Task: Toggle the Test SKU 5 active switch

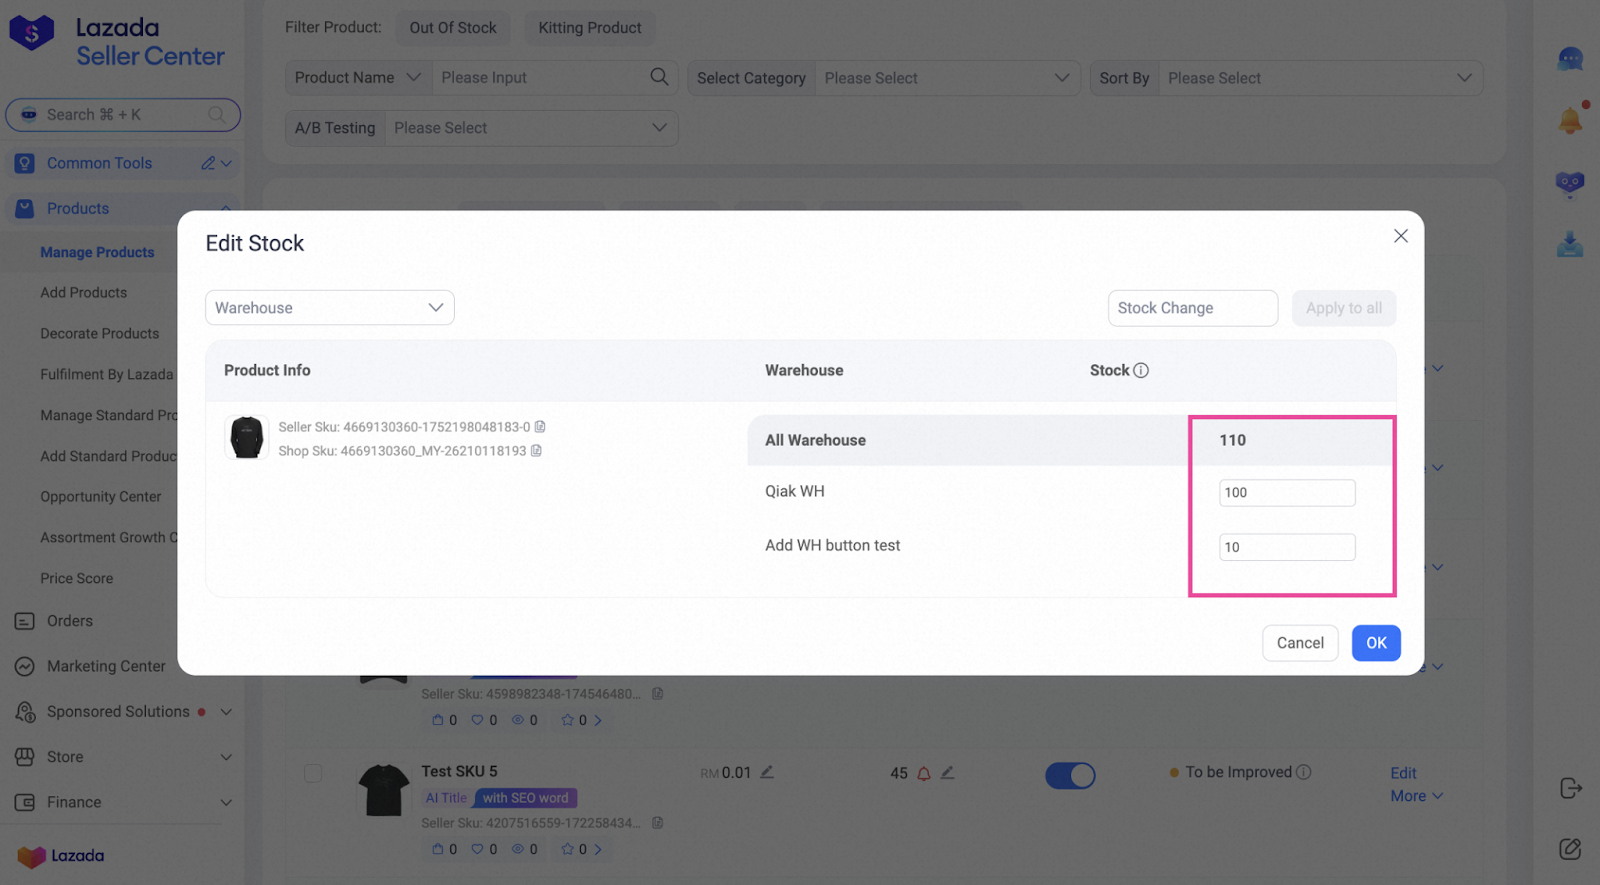Action: [1070, 775]
